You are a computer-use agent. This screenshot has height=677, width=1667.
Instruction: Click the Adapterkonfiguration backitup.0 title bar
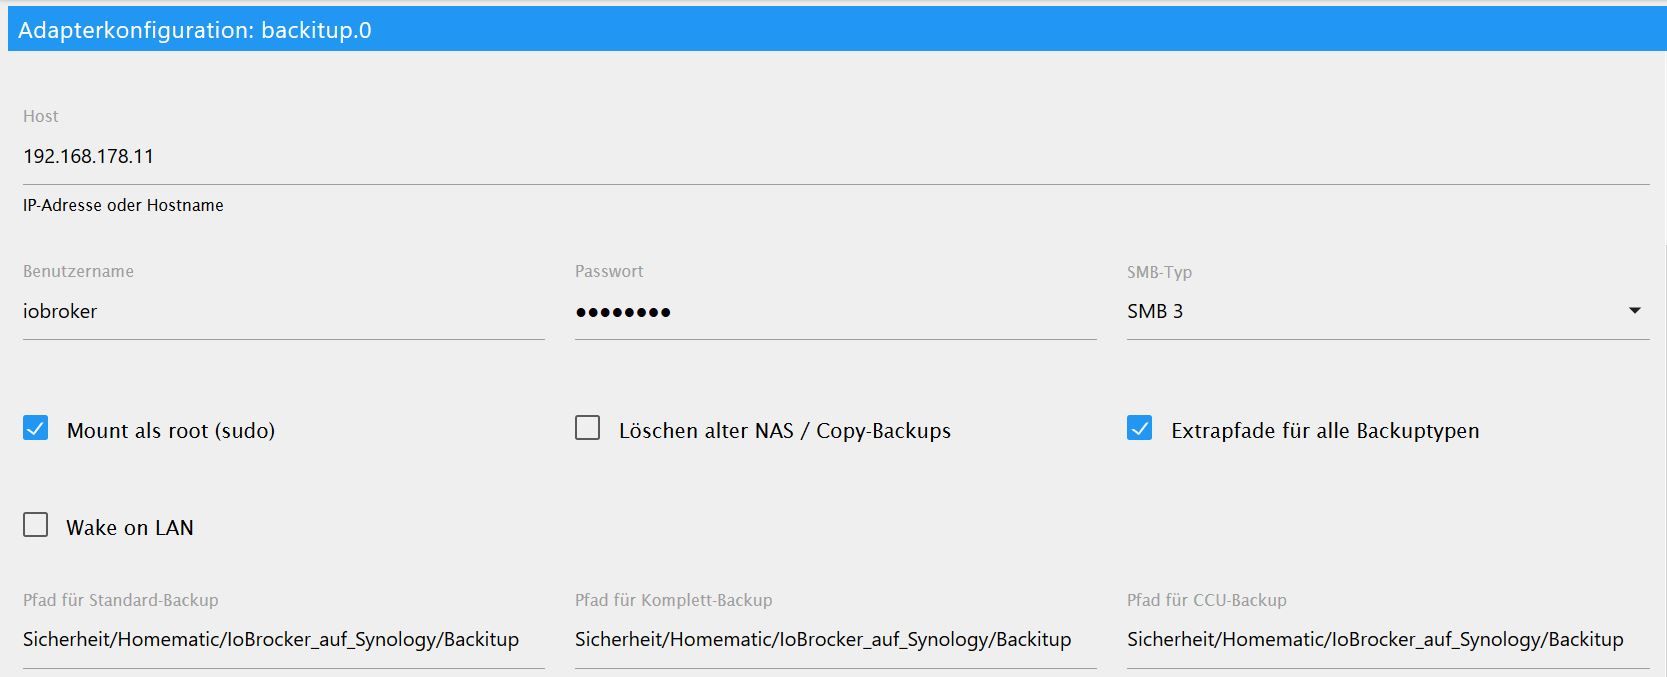(835, 30)
